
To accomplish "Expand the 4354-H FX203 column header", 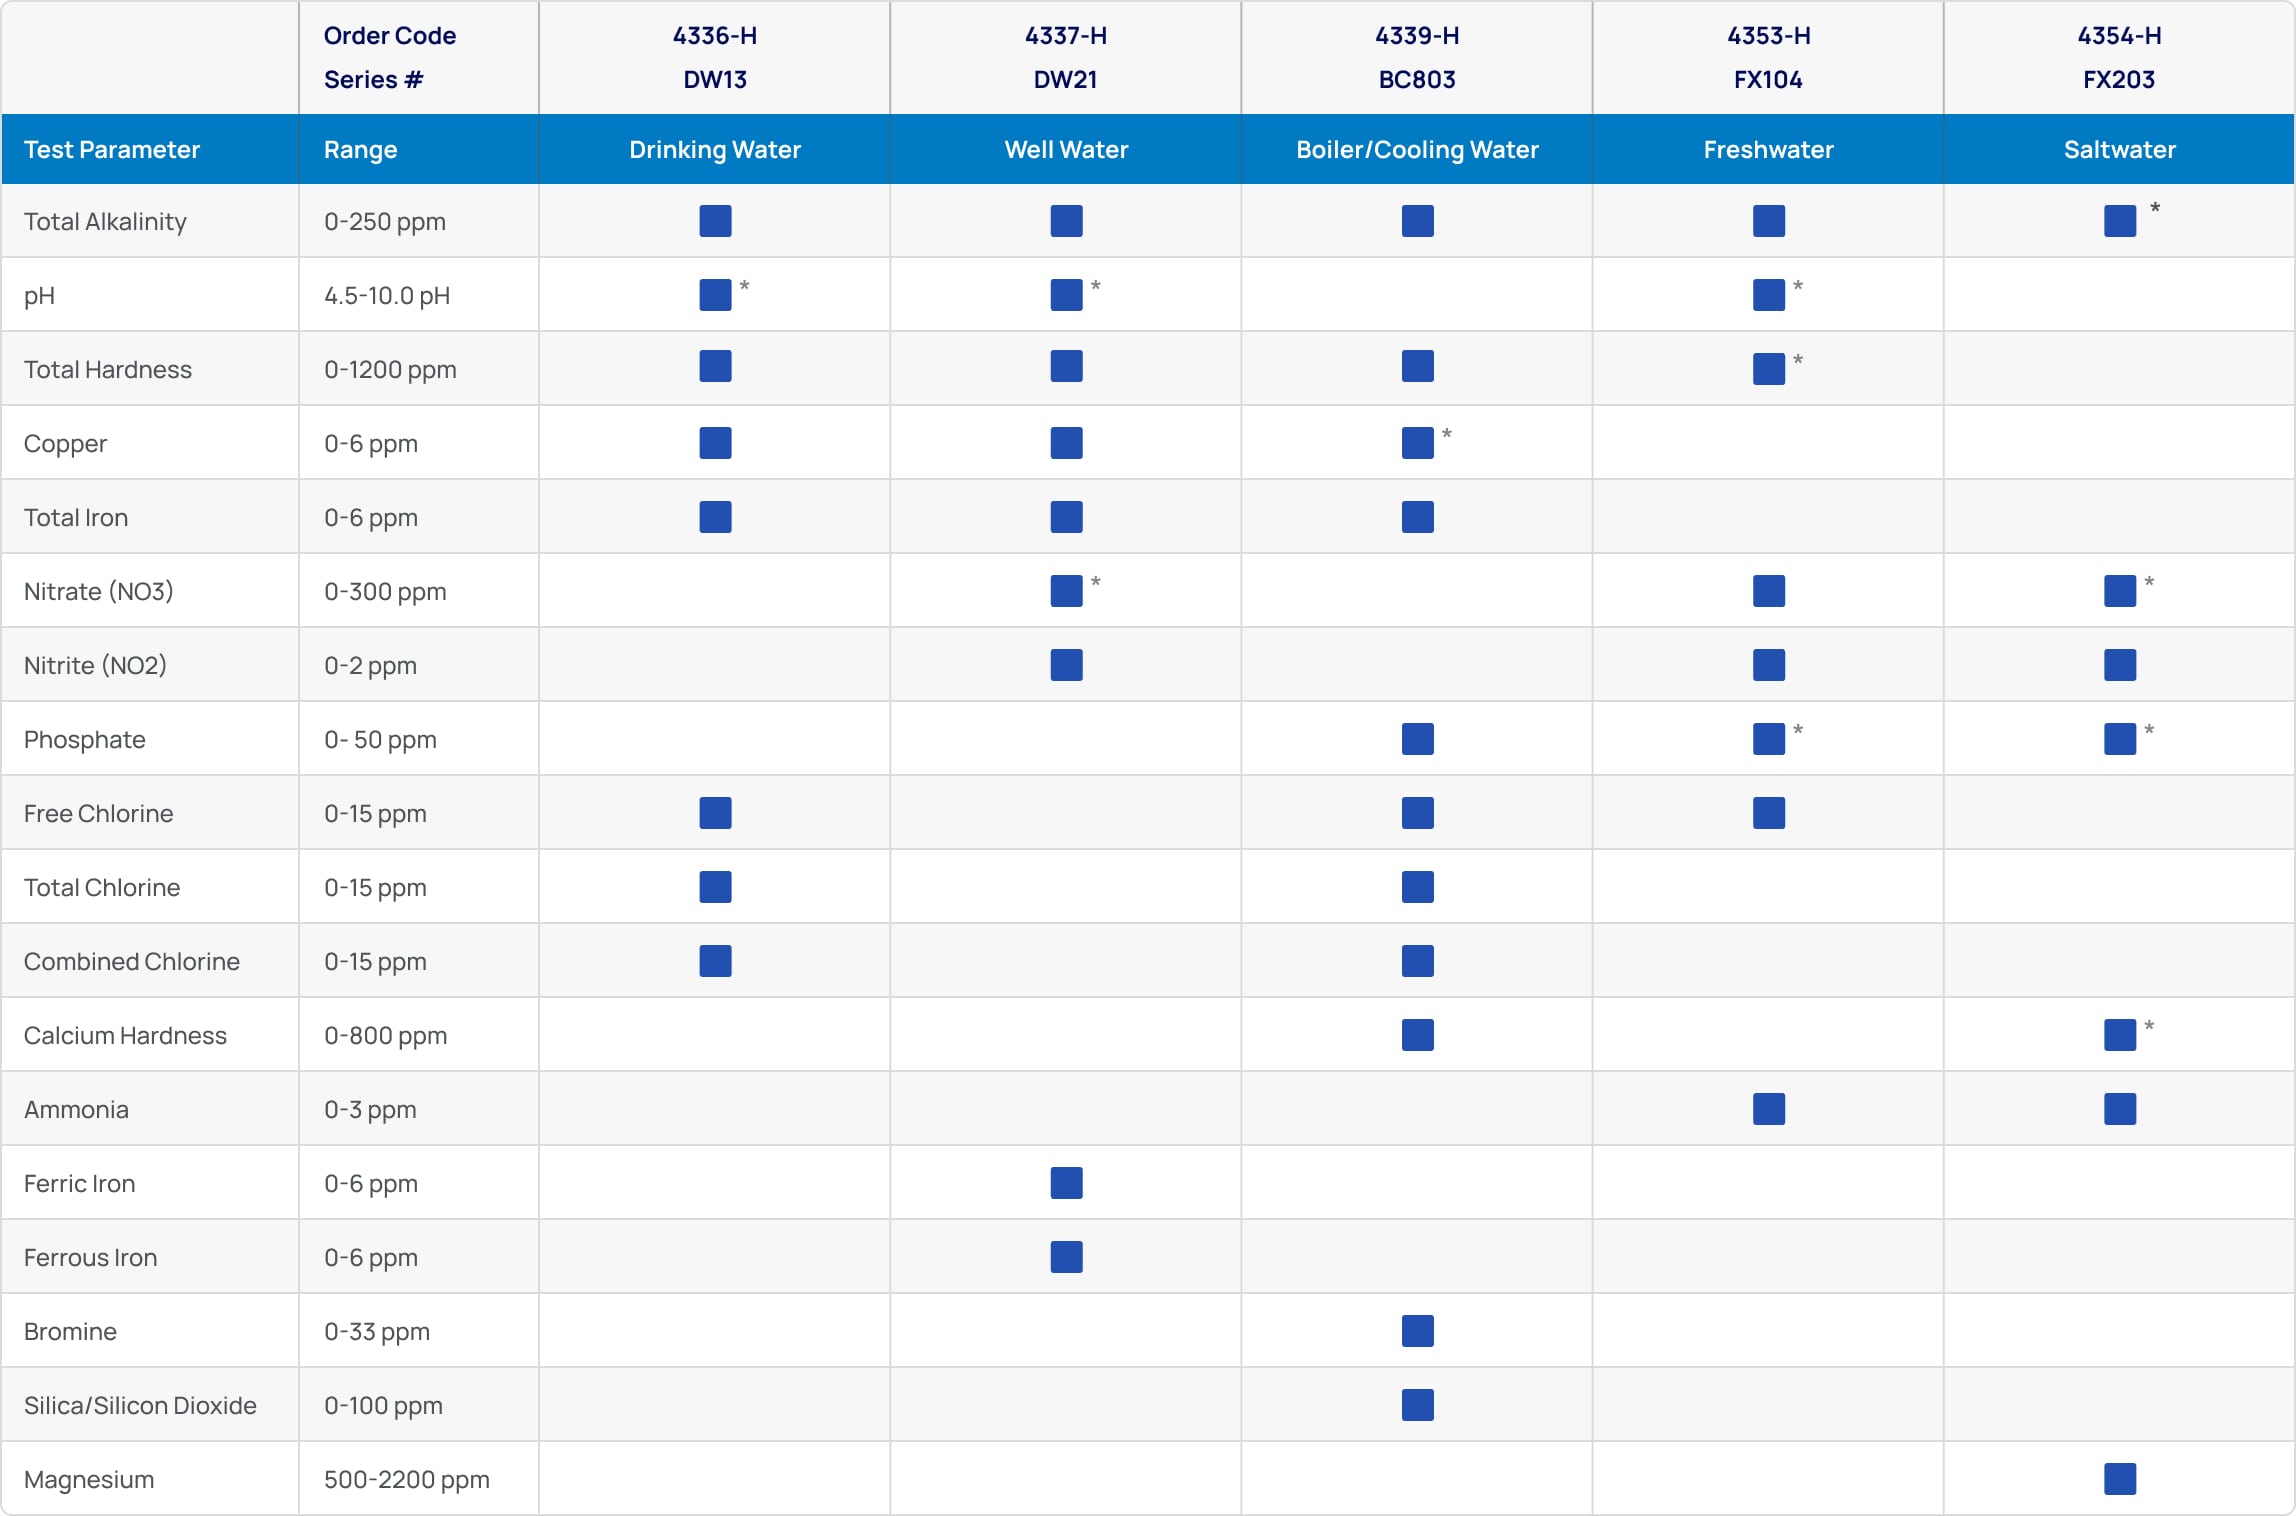I will (2119, 57).
